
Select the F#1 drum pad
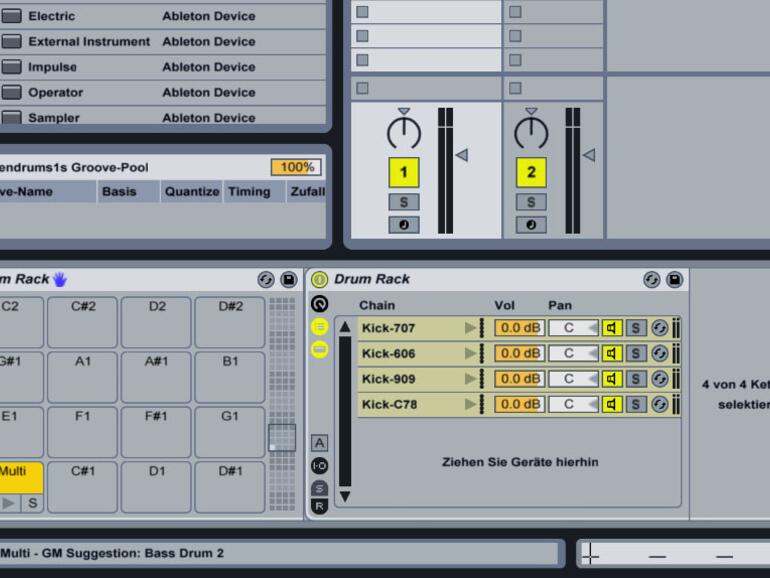click(156, 432)
